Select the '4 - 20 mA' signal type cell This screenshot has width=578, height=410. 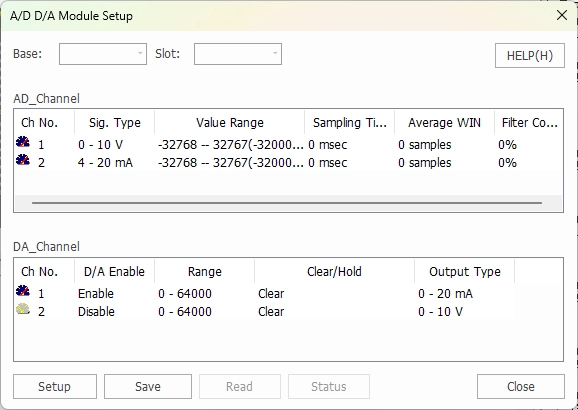[x=105, y=163]
